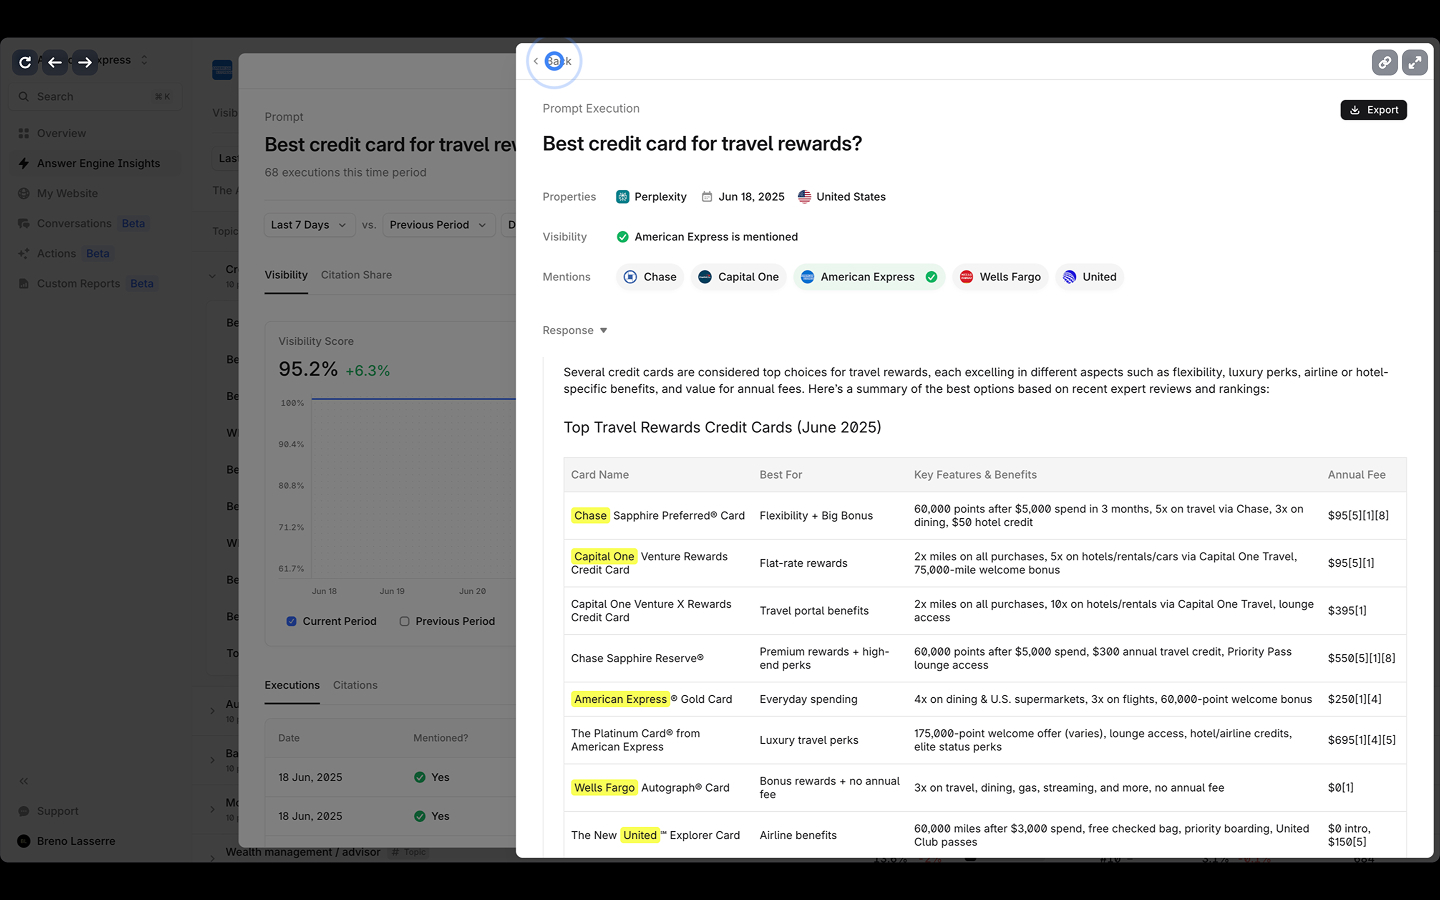Click the 95.2% Visibility Score value
1440x900 pixels.
[308, 369]
